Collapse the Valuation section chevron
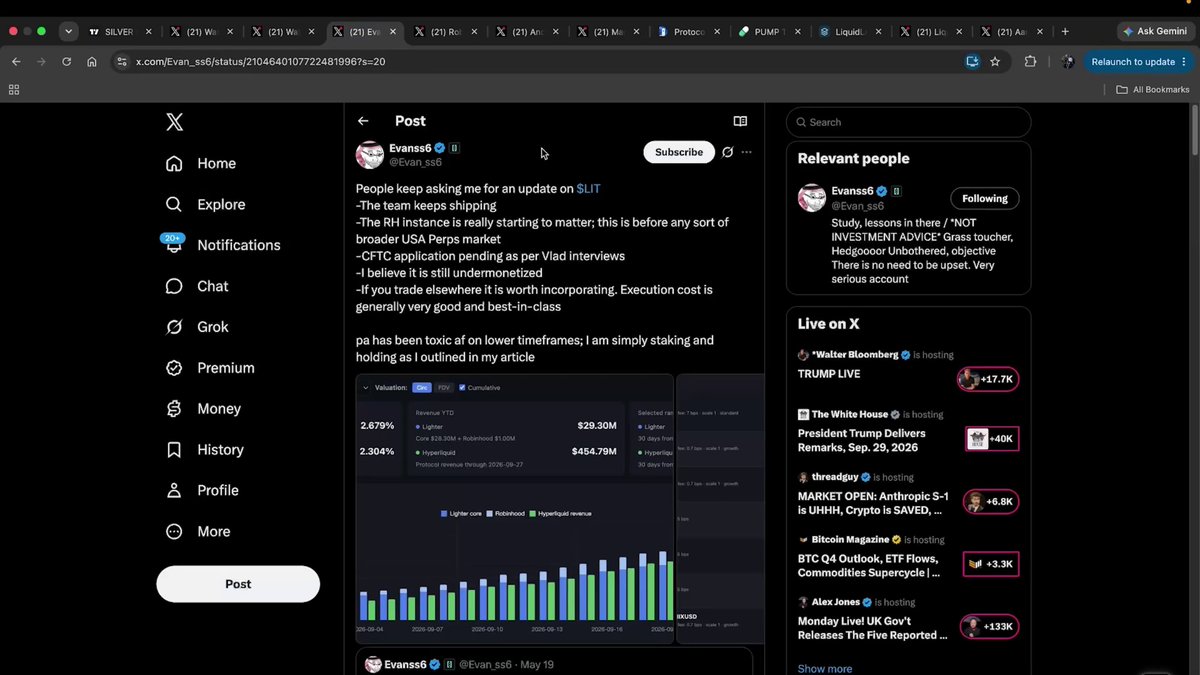Image resolution: width=1200 pixels, height=675 pixels. point(365,387)
